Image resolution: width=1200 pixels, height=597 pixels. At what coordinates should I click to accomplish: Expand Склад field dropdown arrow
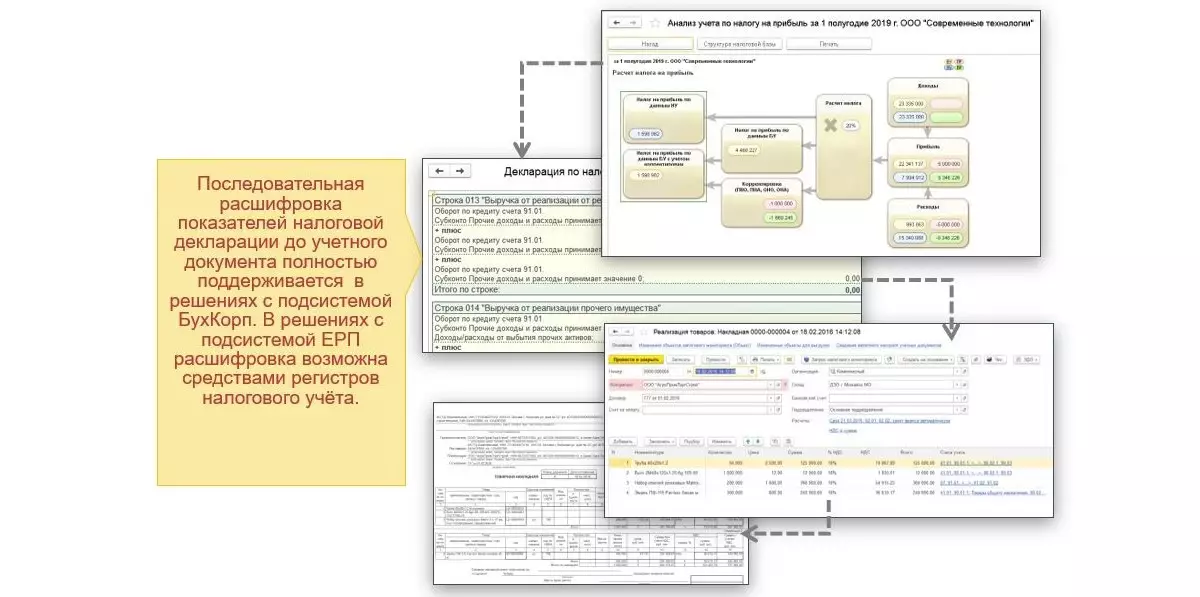coord(957,385)
